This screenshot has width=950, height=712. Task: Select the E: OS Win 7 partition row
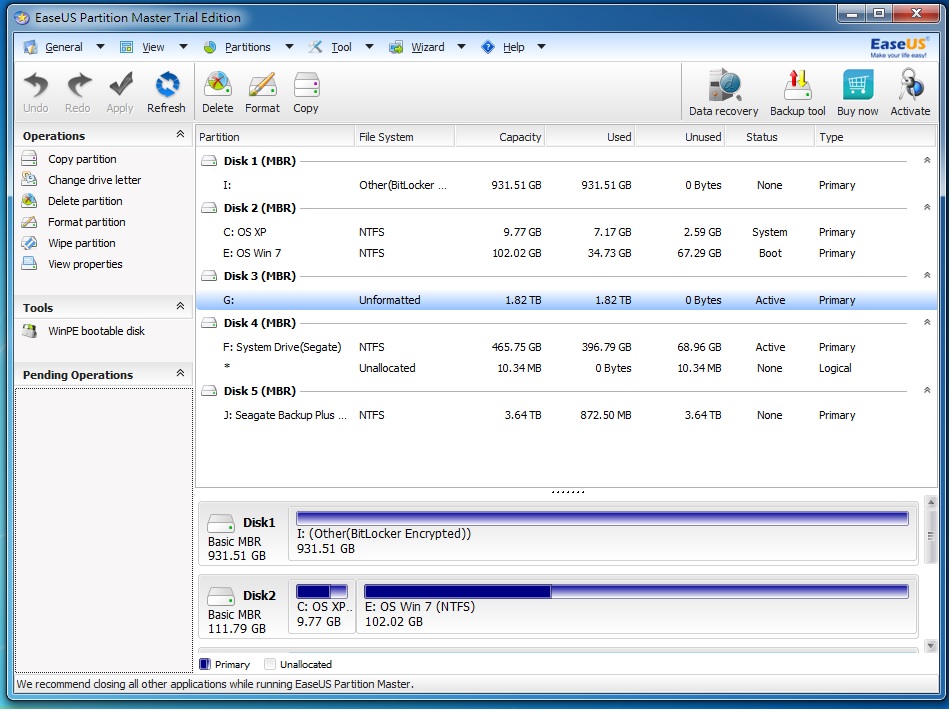click(566, 253)
